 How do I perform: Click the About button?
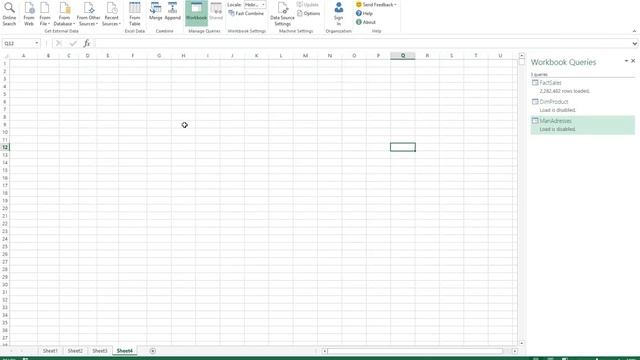pyautogui.click(x=366, y=22)
